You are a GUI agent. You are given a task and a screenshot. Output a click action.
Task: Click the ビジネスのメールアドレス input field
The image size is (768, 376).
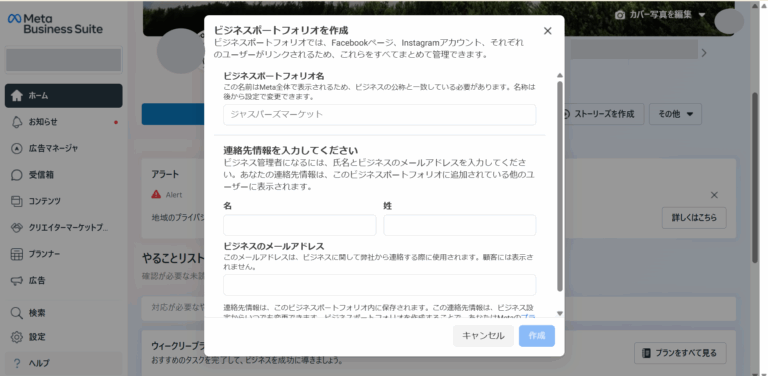click(380, 285)
